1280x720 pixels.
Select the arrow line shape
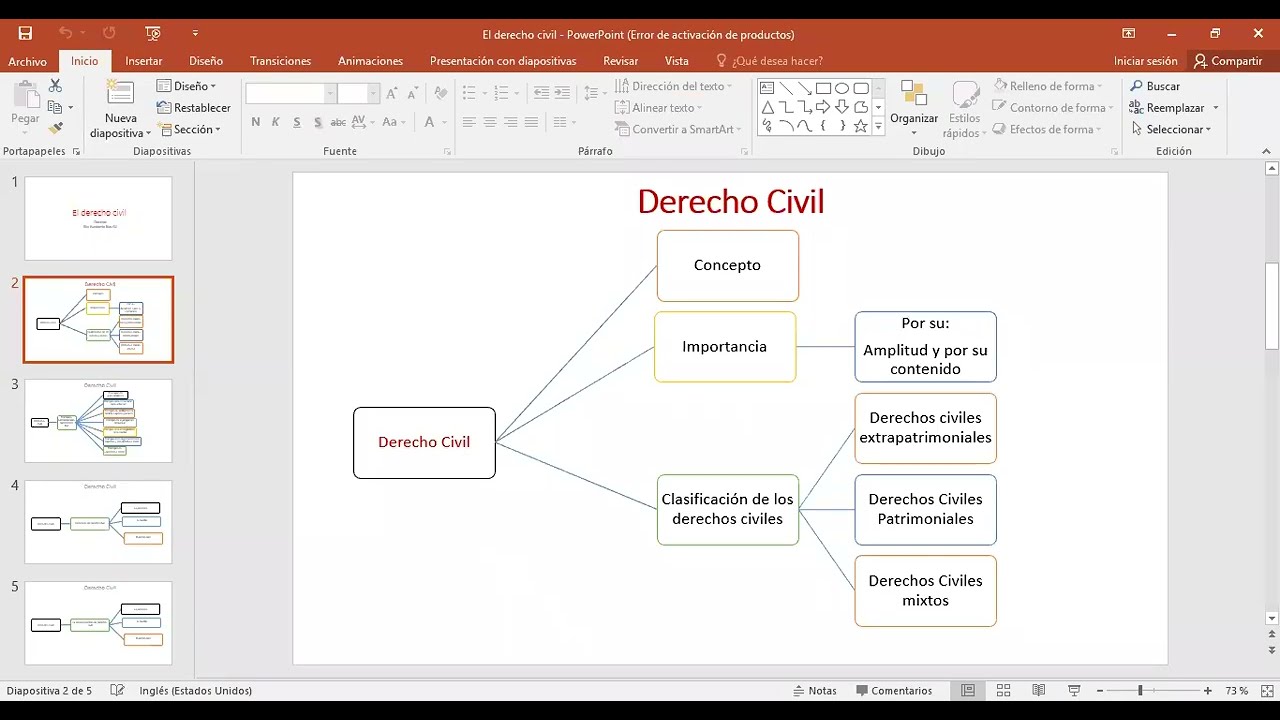click(x=804, y=88)
